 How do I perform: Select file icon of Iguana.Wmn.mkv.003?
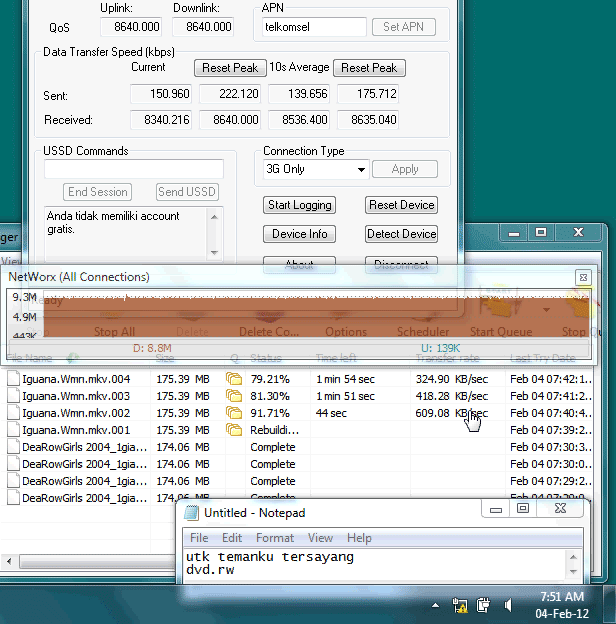(14, 396)
